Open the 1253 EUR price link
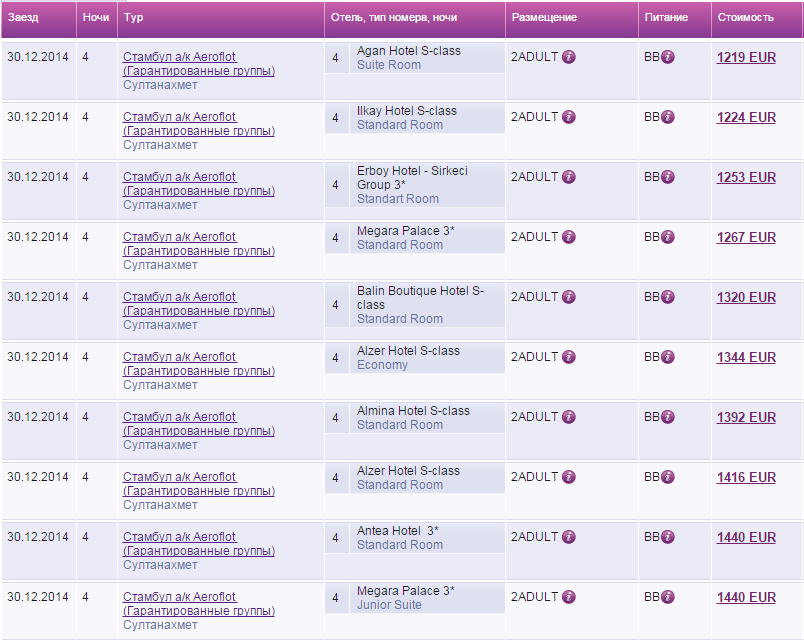Screen dimensions: 804x642 pos(745,178)
